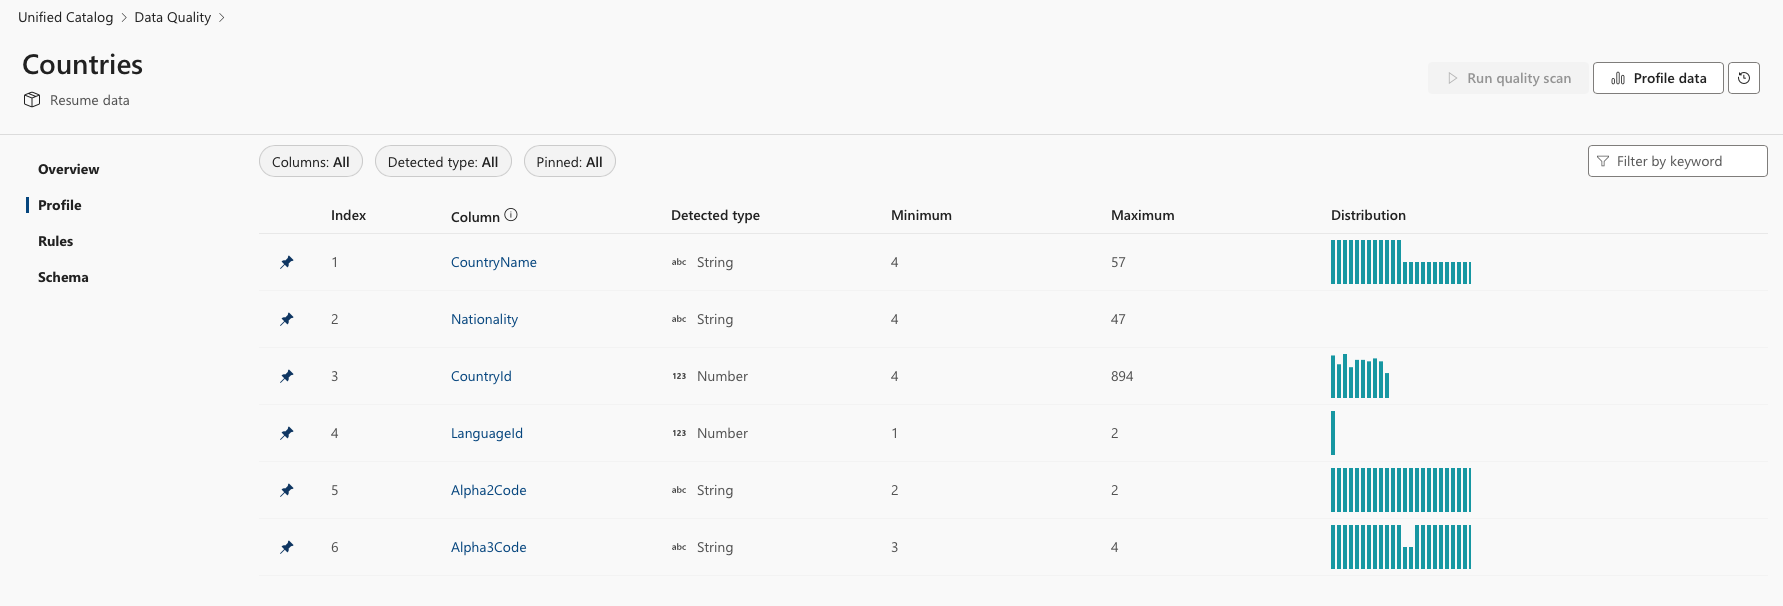The width and height of the screenshot is (1783, 606).
Task: Go to the Rules section
Action: click(x=56, y=241)
